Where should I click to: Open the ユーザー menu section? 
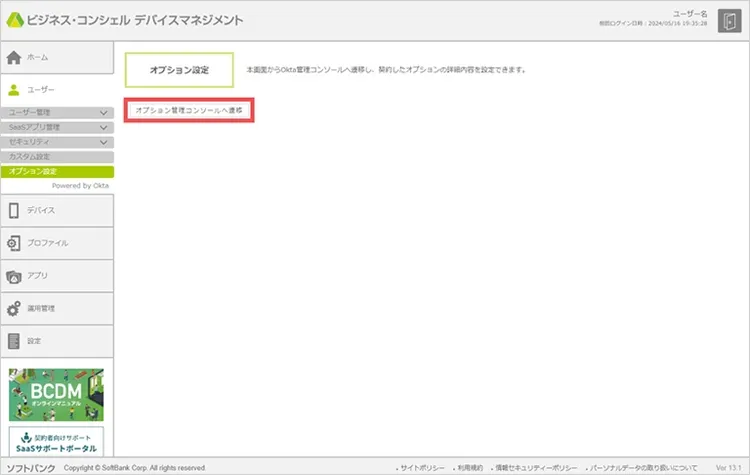(x=57, y=90)
